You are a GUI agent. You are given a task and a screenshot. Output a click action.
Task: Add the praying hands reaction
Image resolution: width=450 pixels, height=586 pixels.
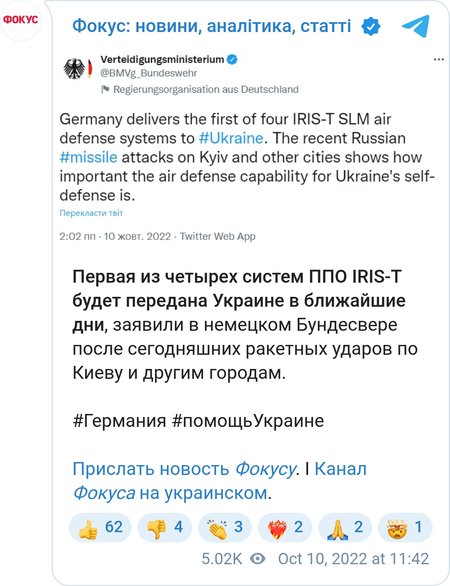click(x=345, y=527)
